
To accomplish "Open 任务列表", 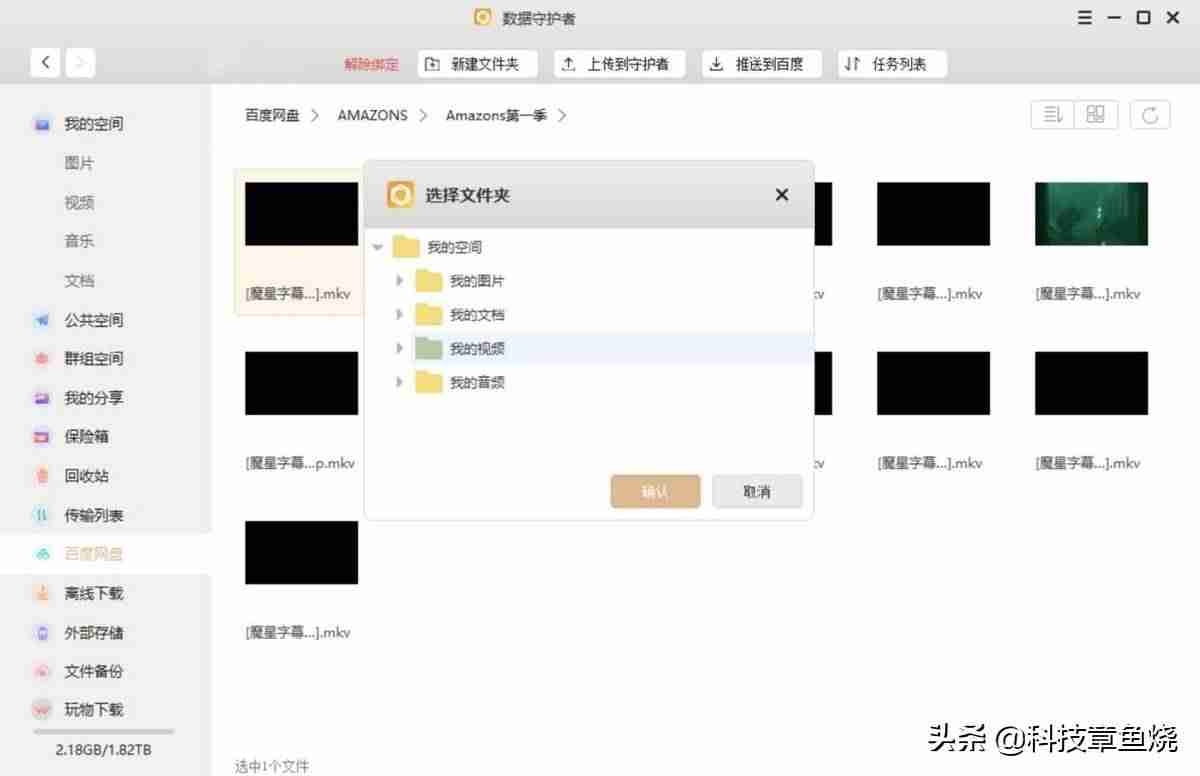I will [x=892, y=64].
